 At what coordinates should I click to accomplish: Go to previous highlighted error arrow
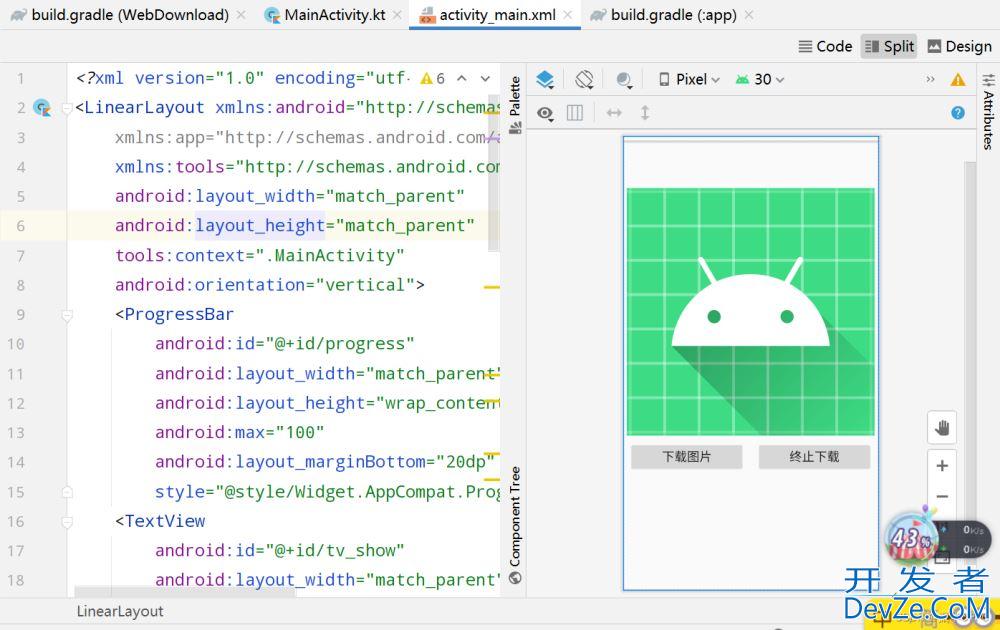pyautogui.click(x=462, y=78)
